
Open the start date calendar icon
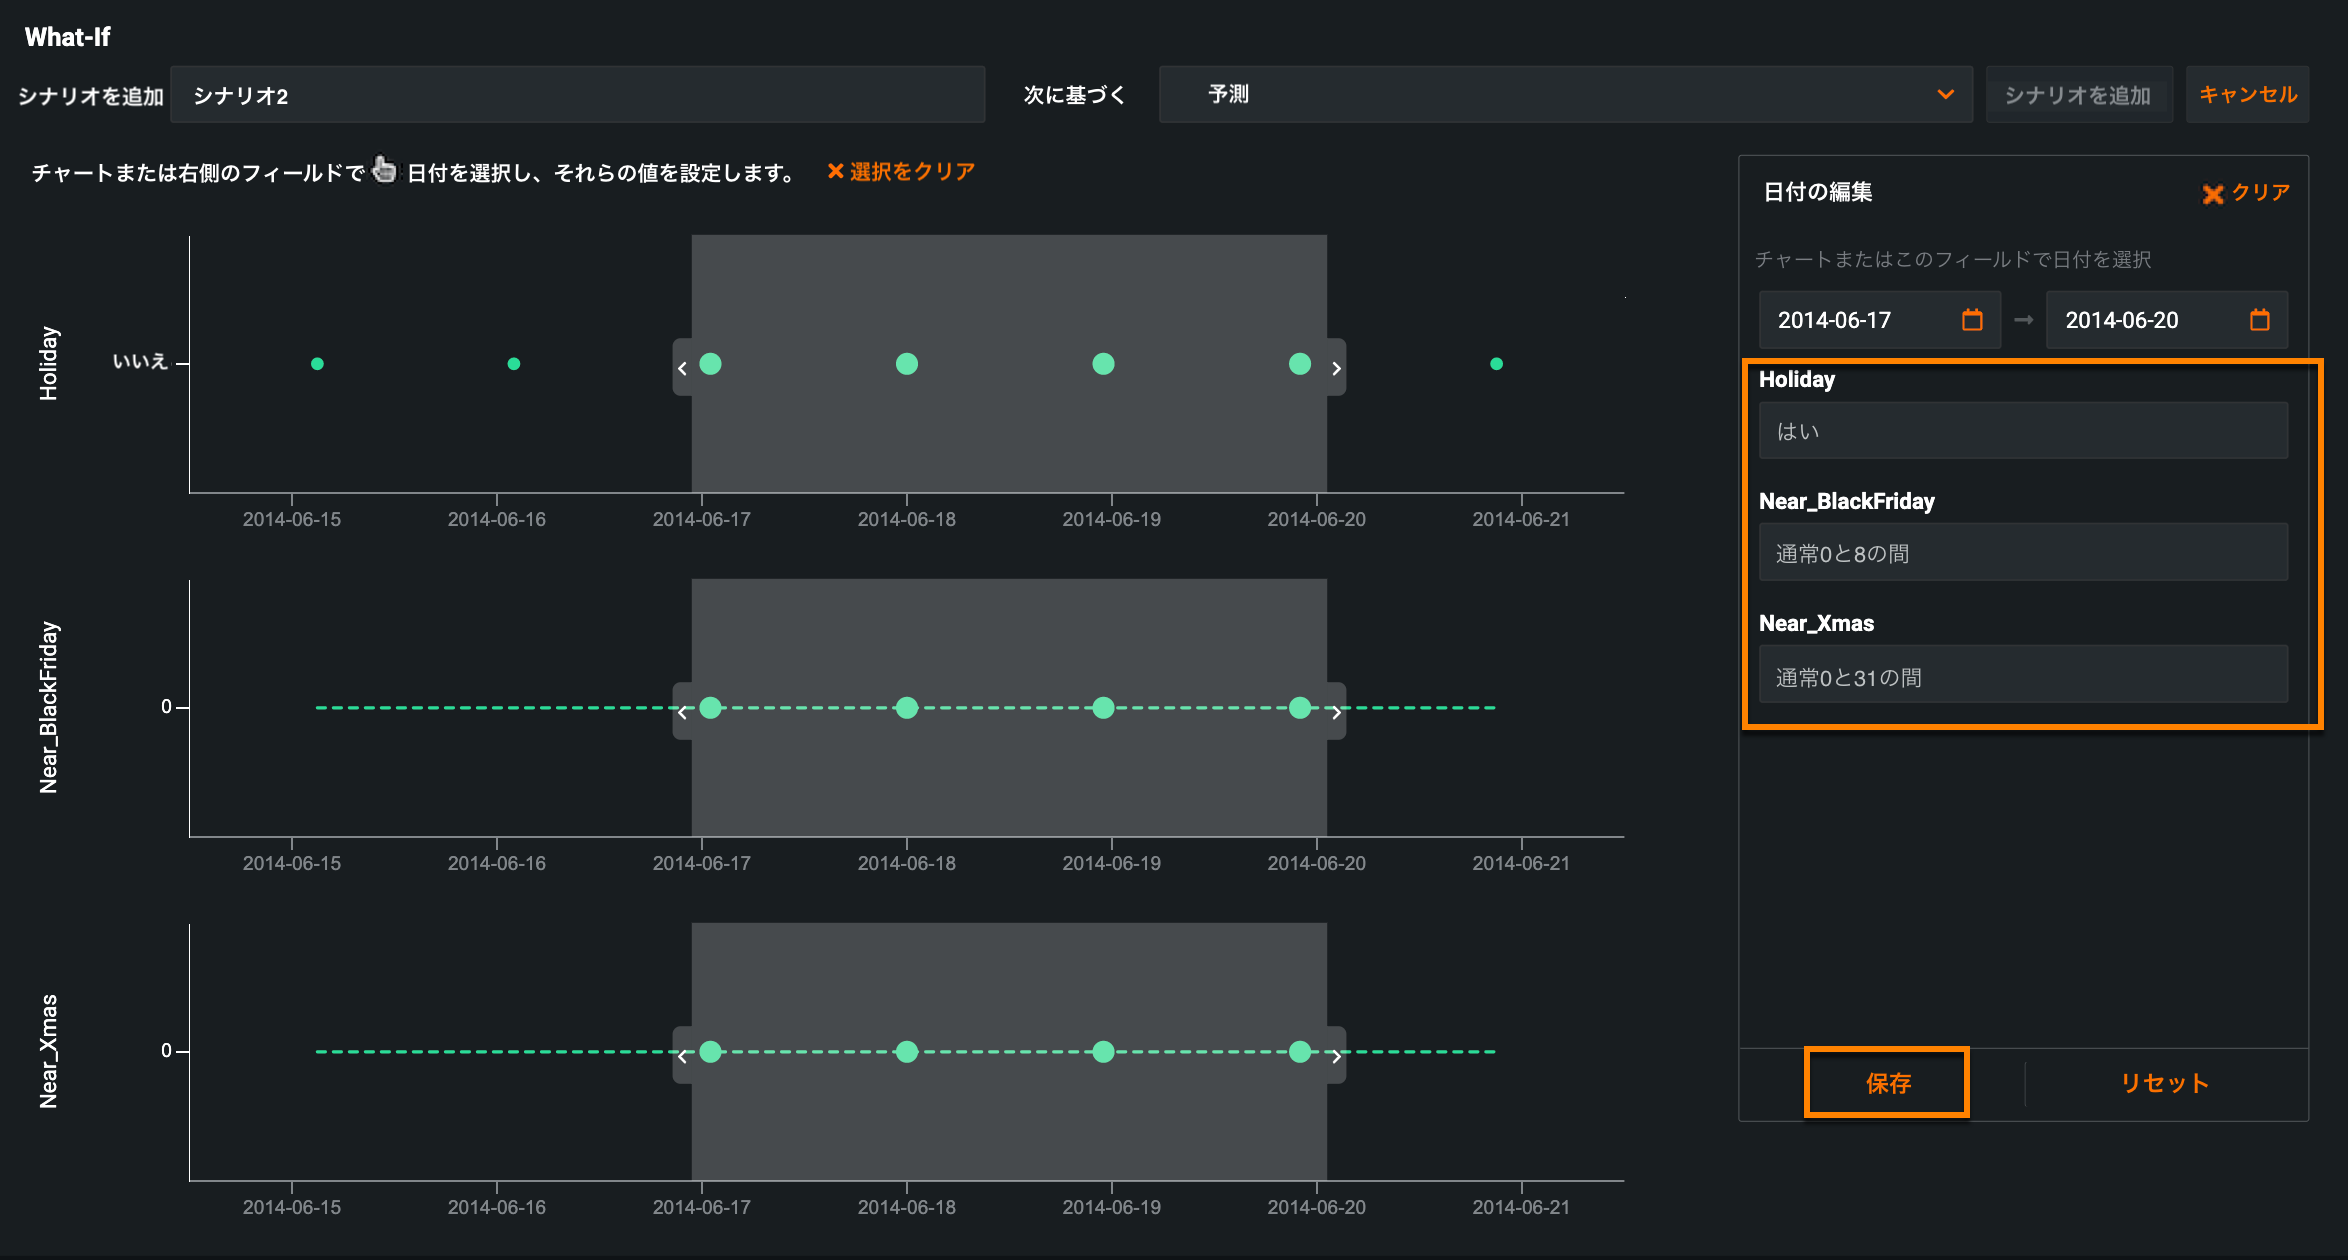point(1971,320)
